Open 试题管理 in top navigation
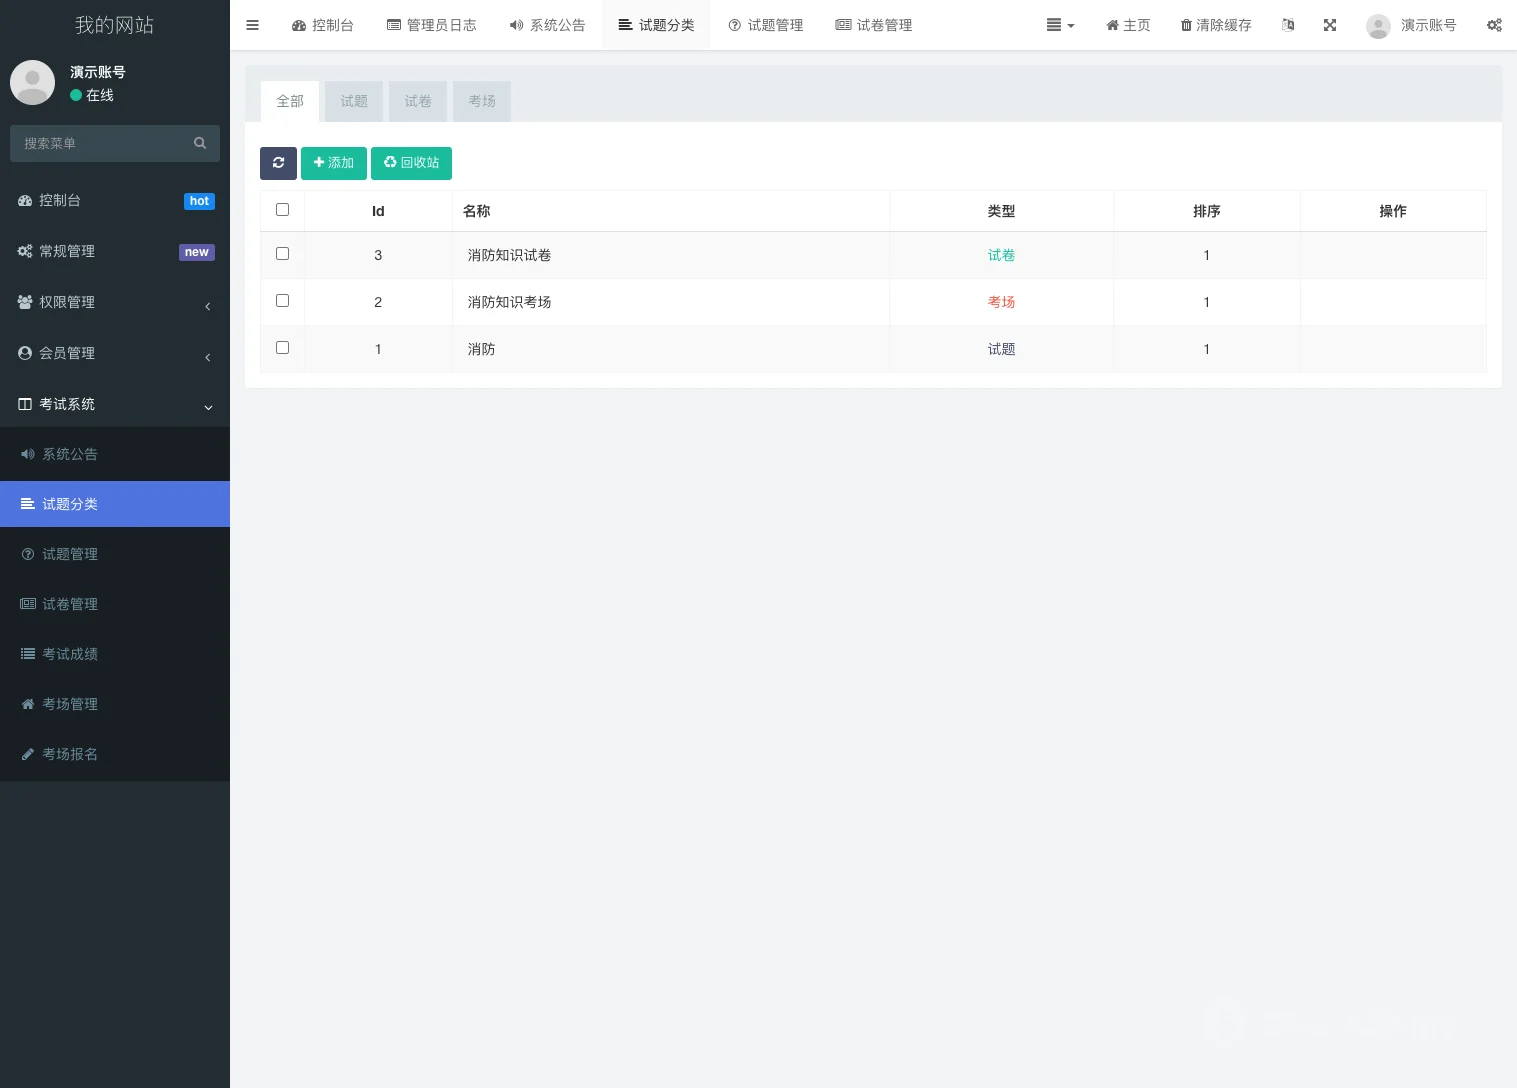This screenshot has width=1517, height=1088. point(764,25)
